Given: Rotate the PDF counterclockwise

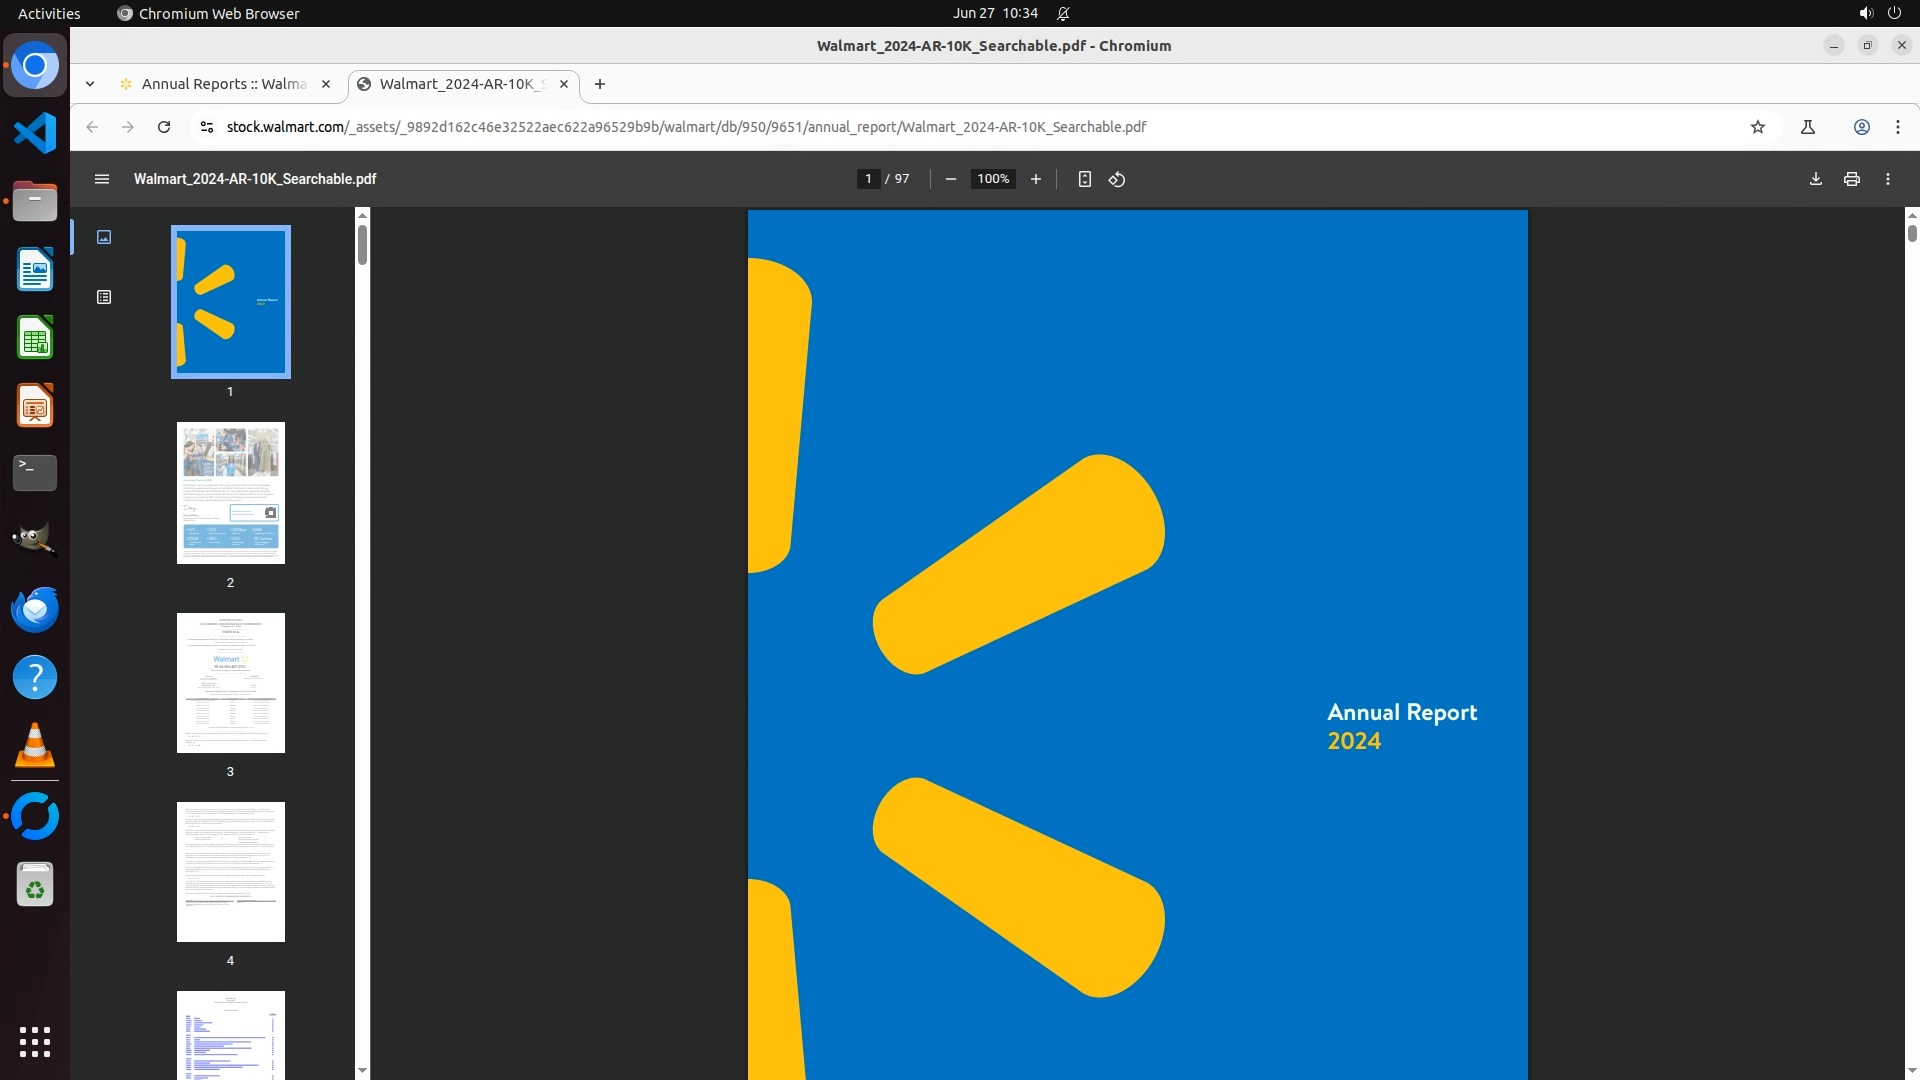Looking at the screenshot, I should pyautogui.click(x=1117, y=179).
